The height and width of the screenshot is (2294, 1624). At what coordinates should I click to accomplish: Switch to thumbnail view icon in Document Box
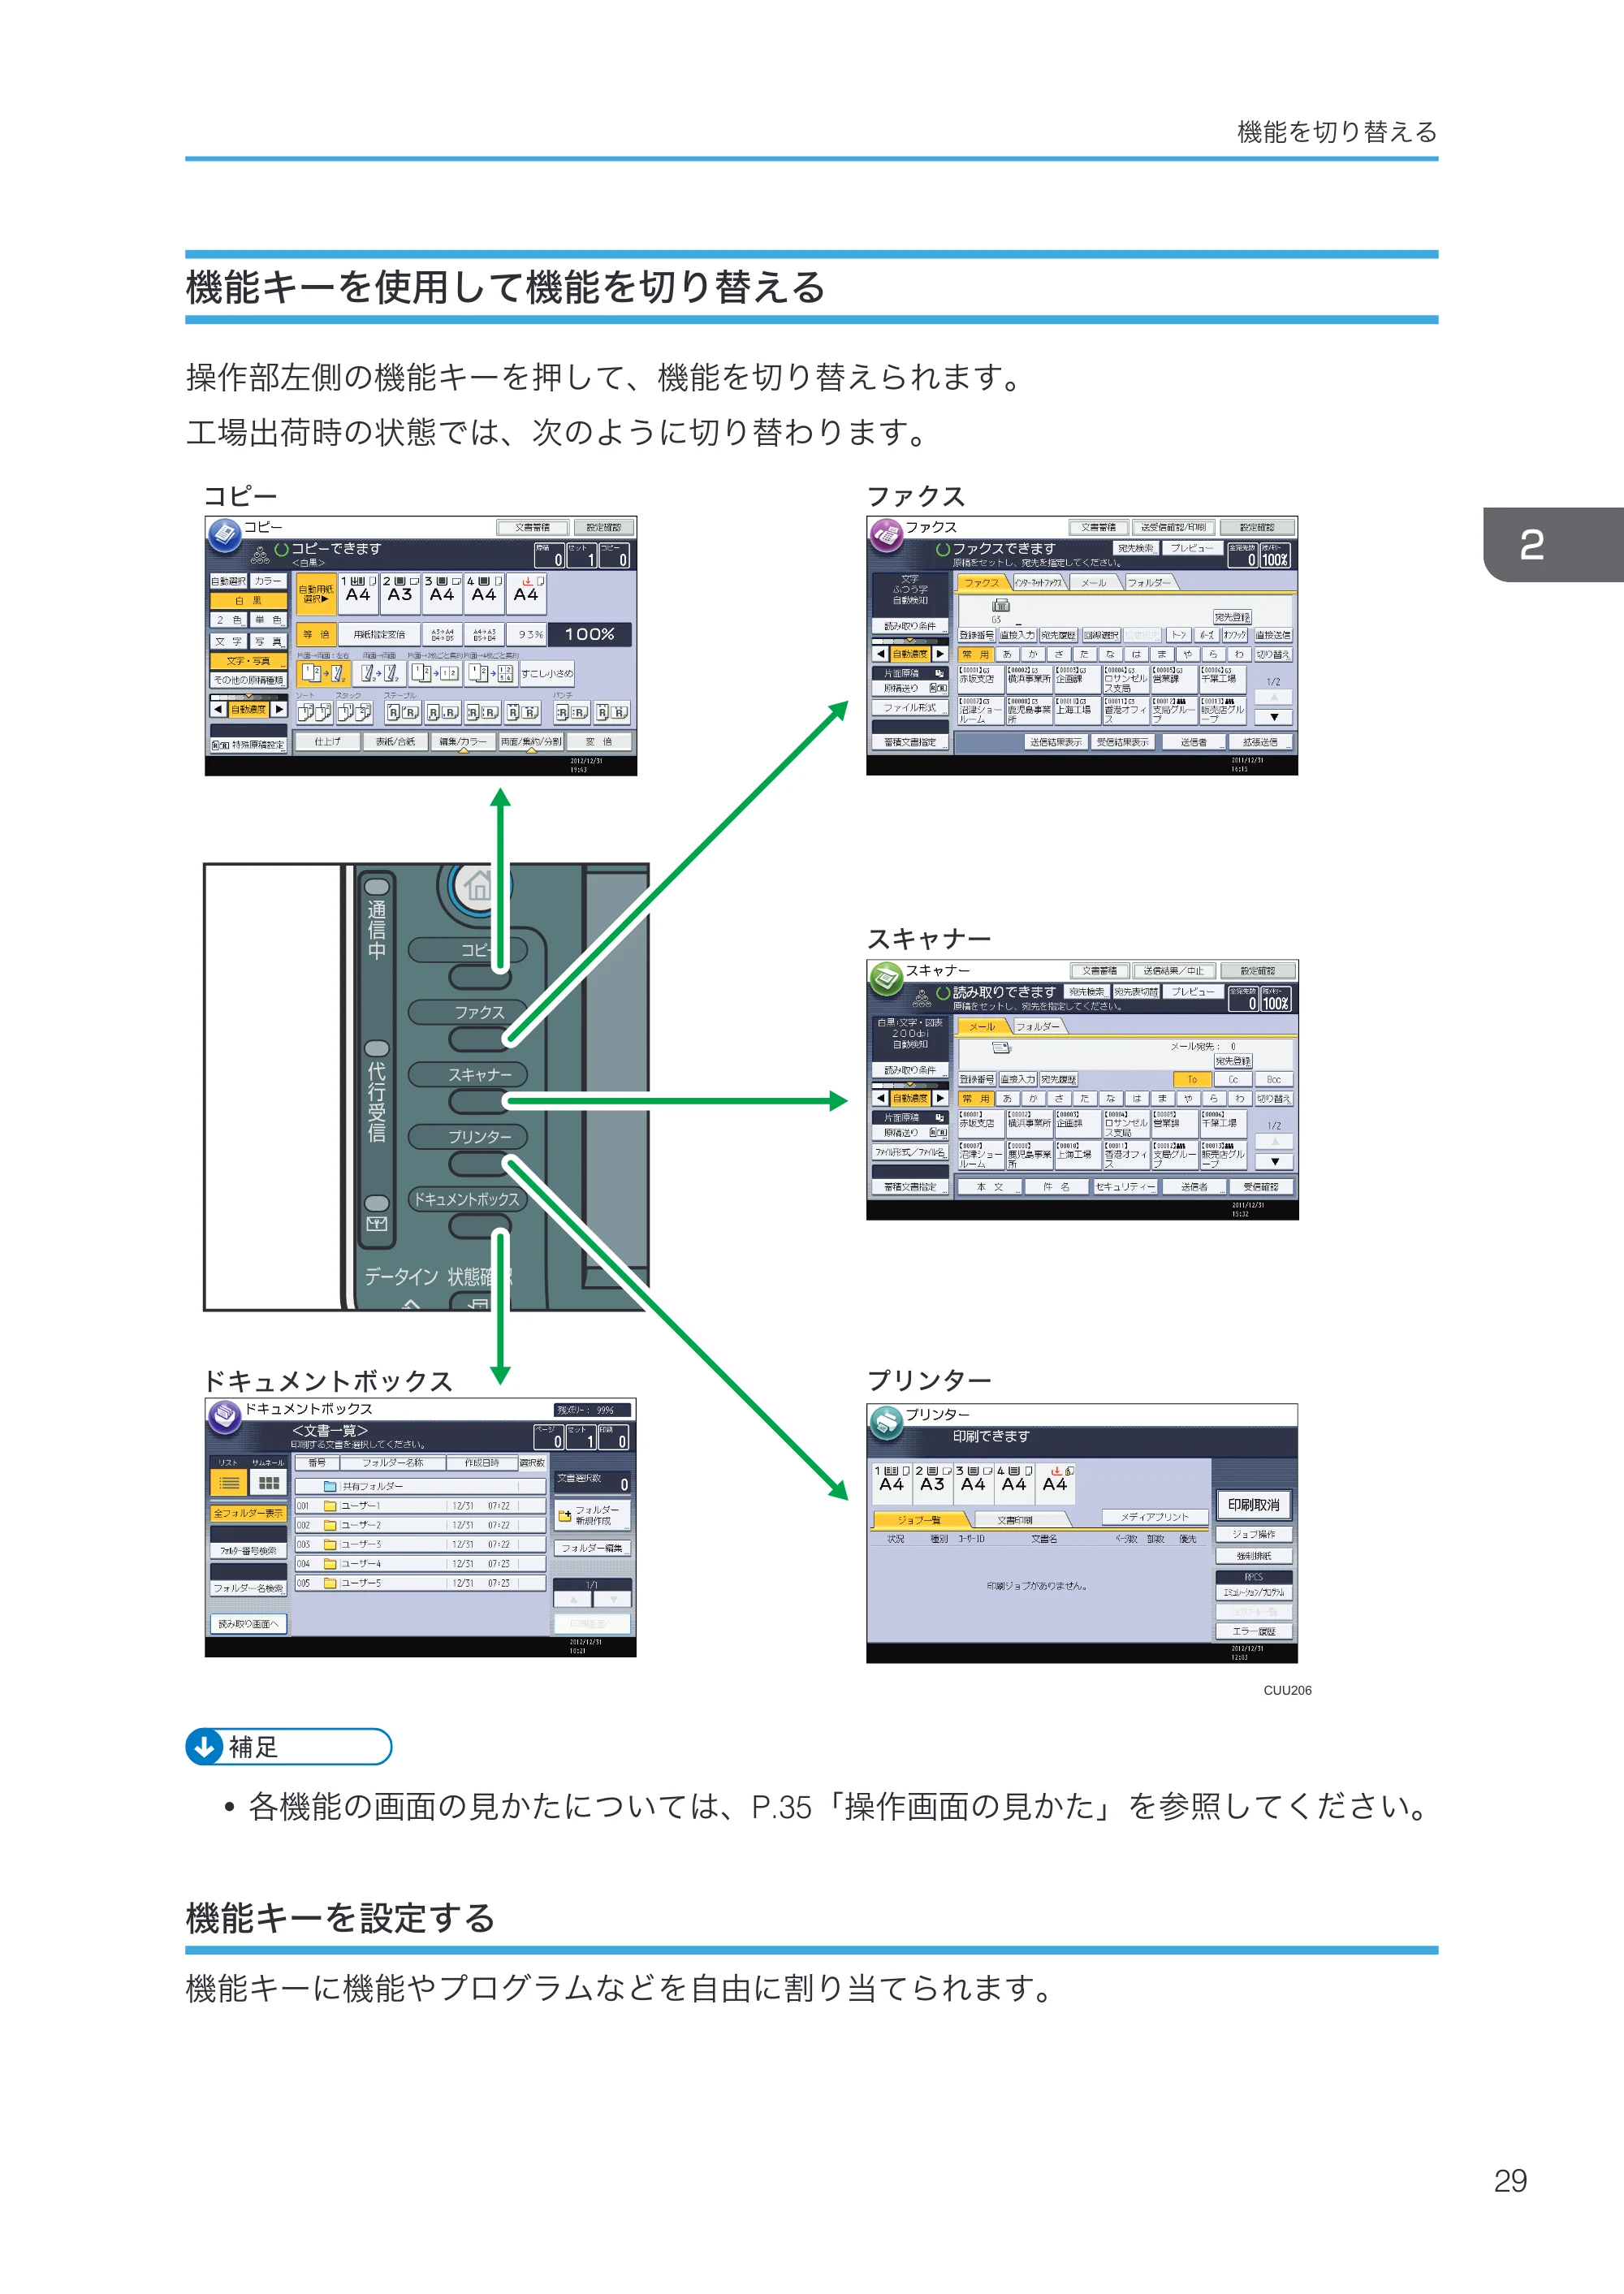click(268, 1482)
